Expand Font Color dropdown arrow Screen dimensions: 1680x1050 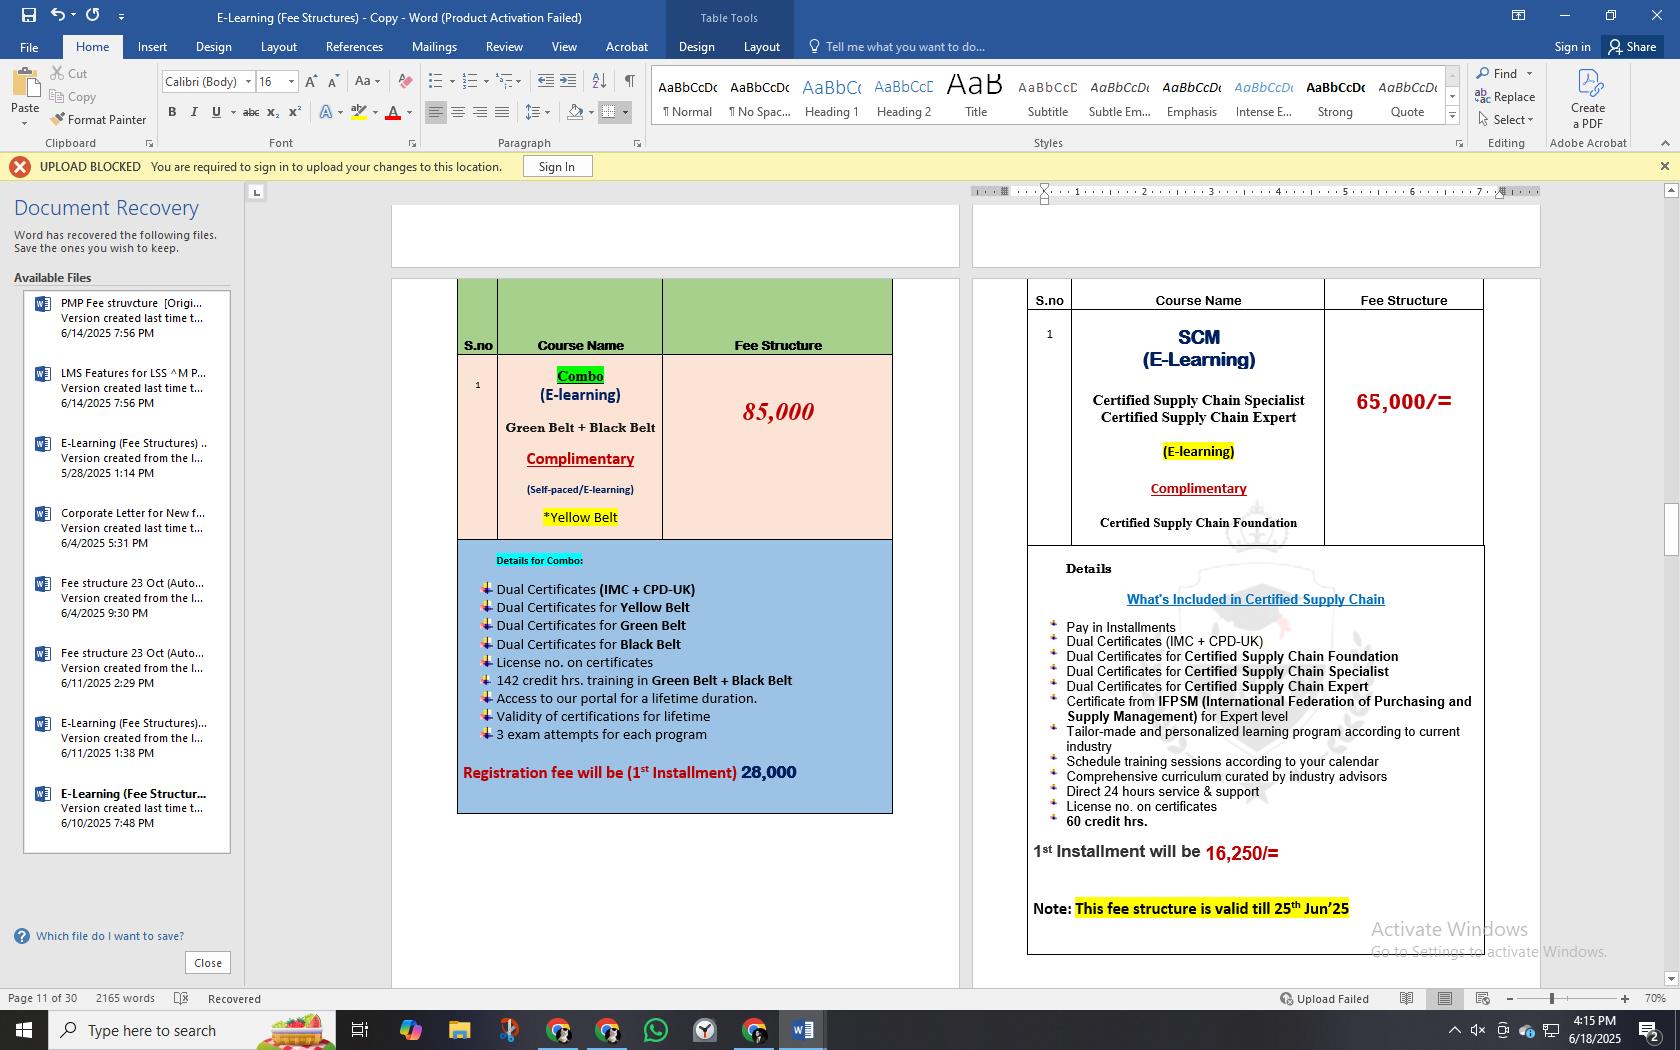(409, 113)
